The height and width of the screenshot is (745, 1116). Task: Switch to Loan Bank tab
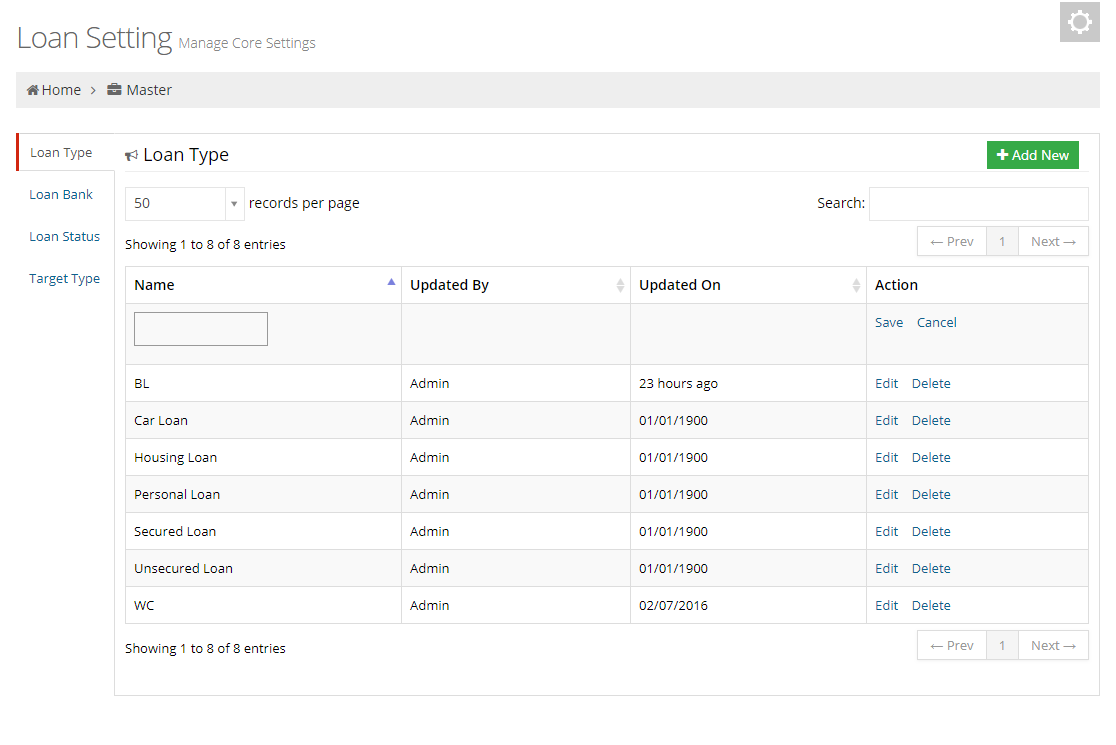pos(61,195)
